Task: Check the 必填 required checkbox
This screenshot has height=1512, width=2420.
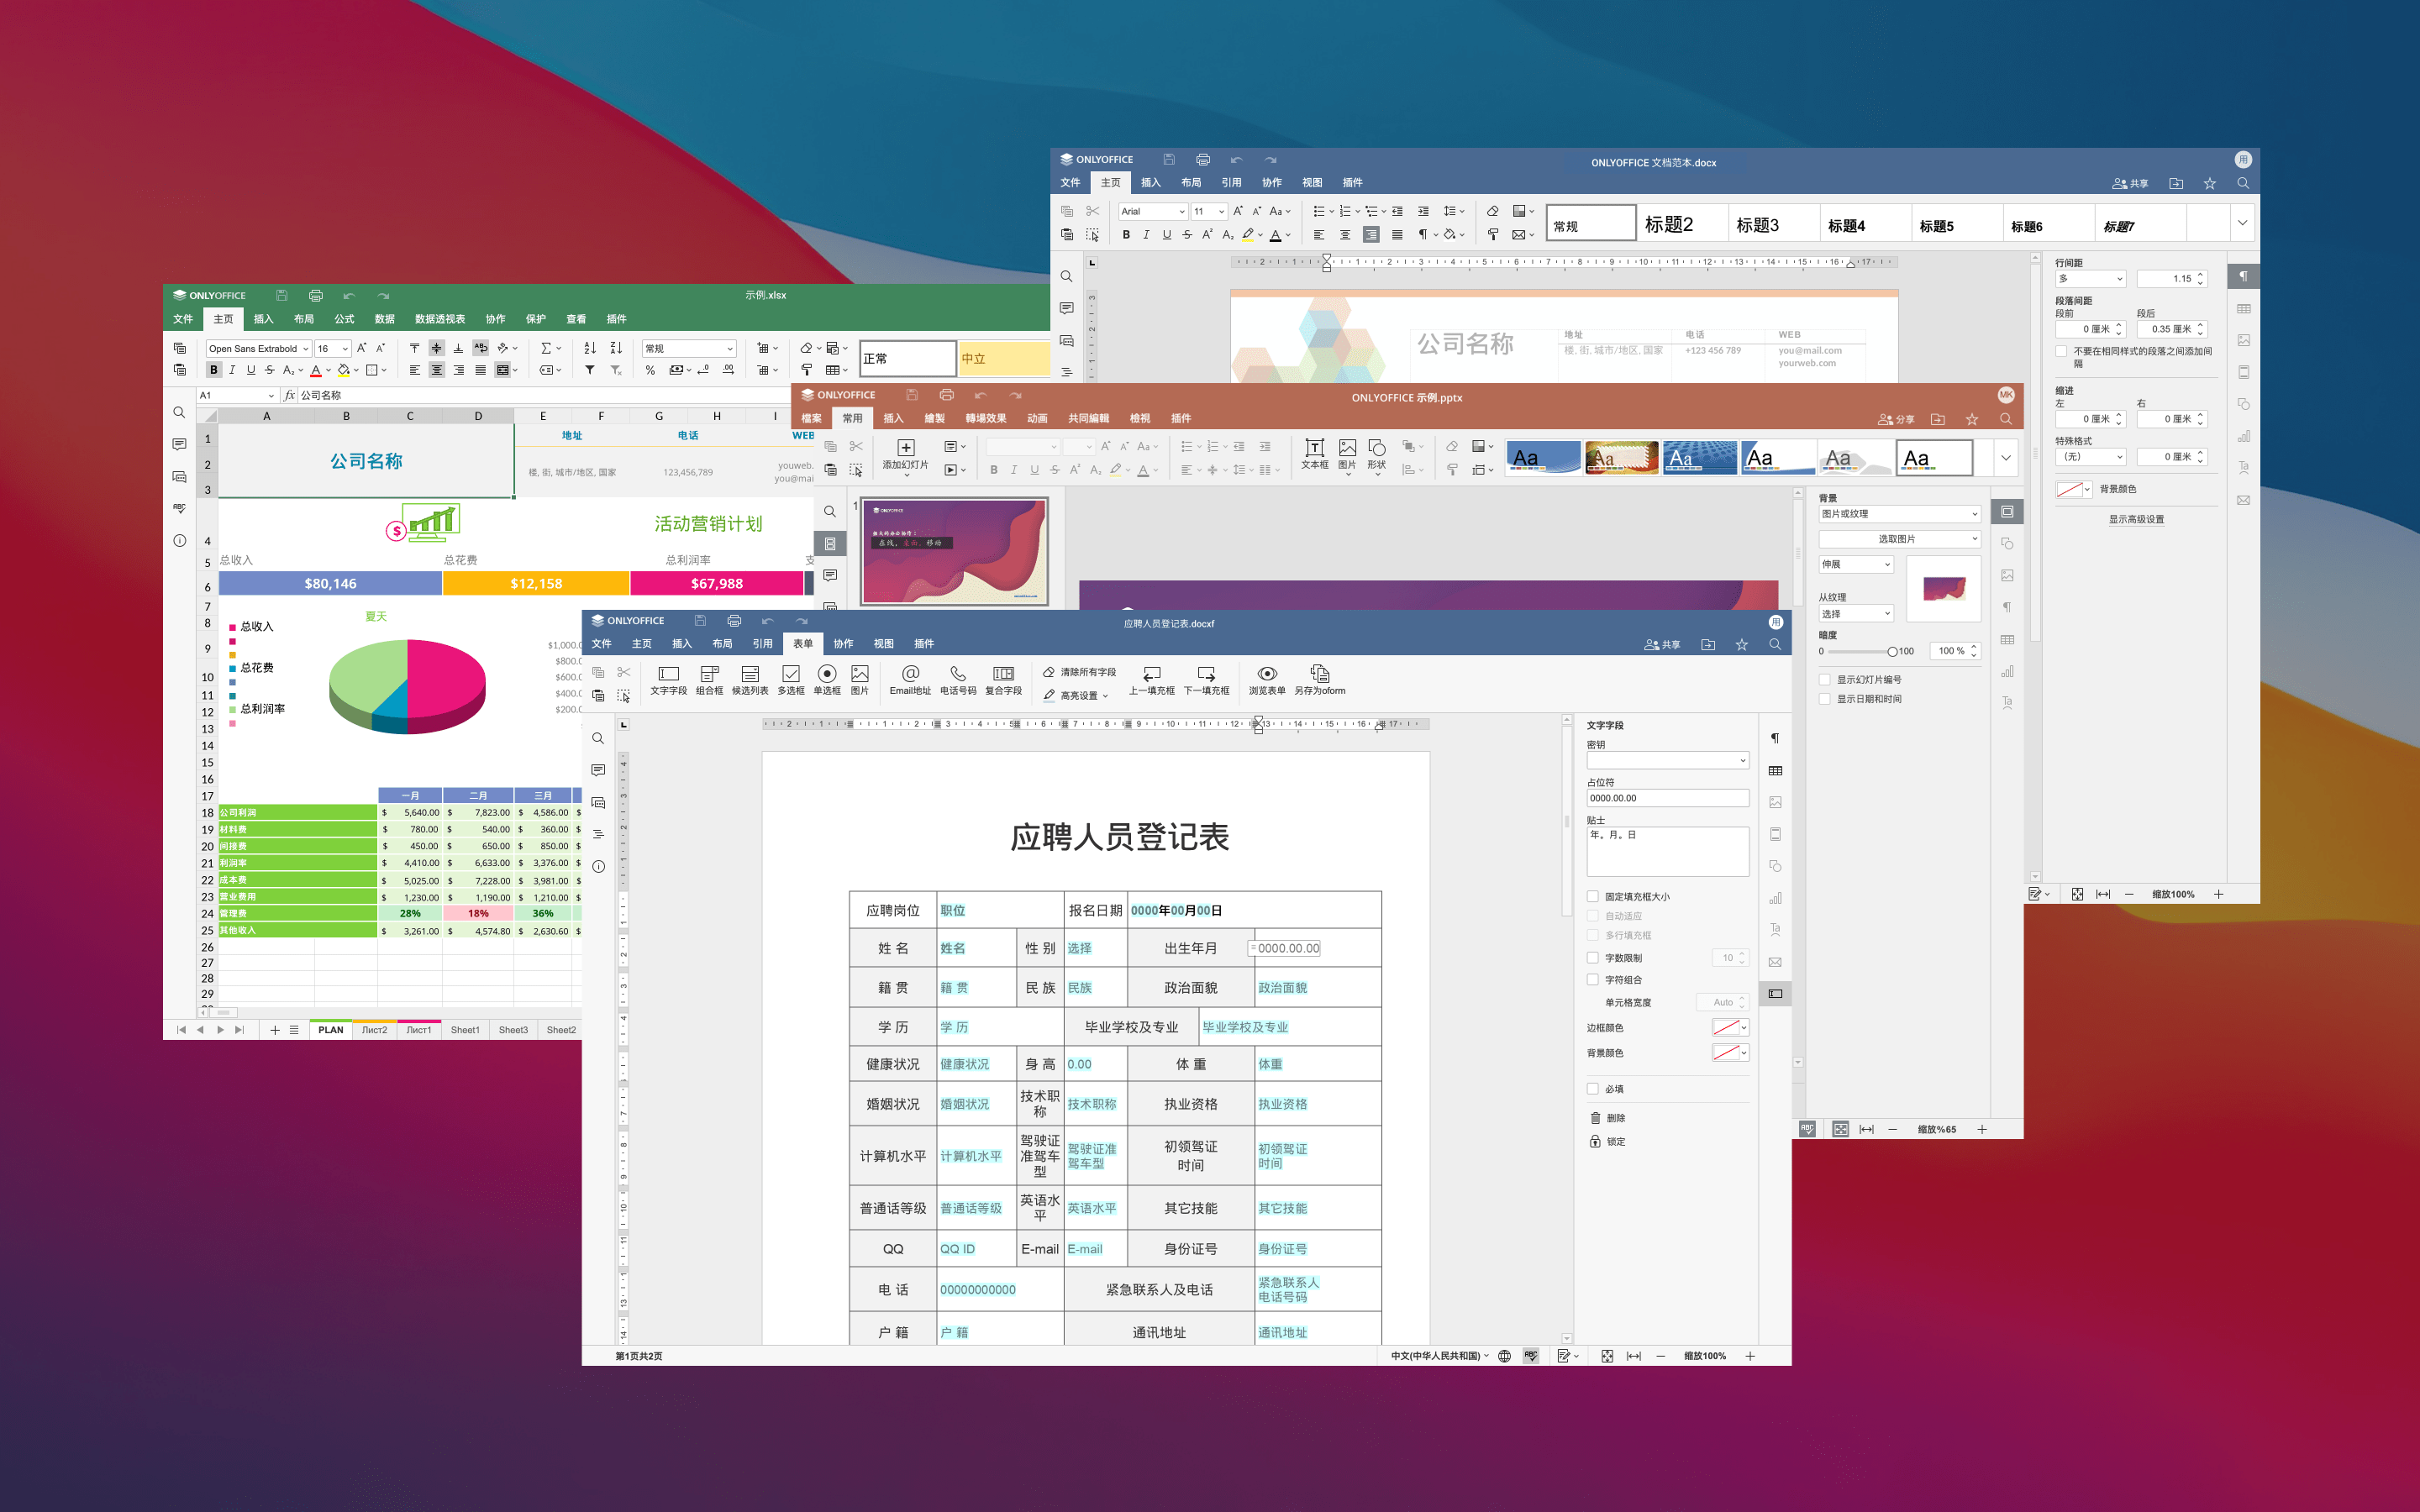Action: 1593,1089
